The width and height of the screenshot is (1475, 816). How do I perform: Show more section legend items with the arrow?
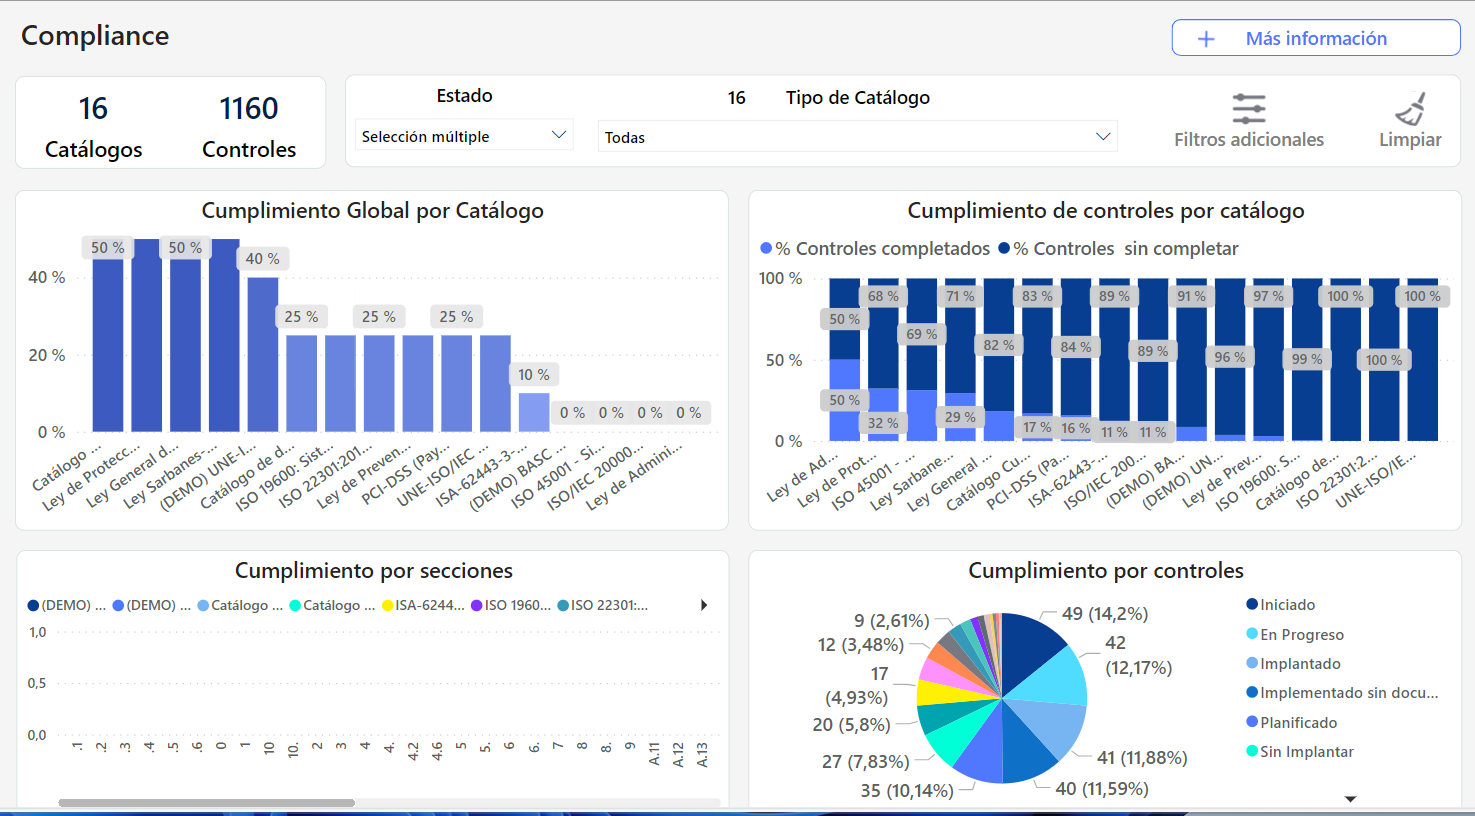(x=704, y=605)
